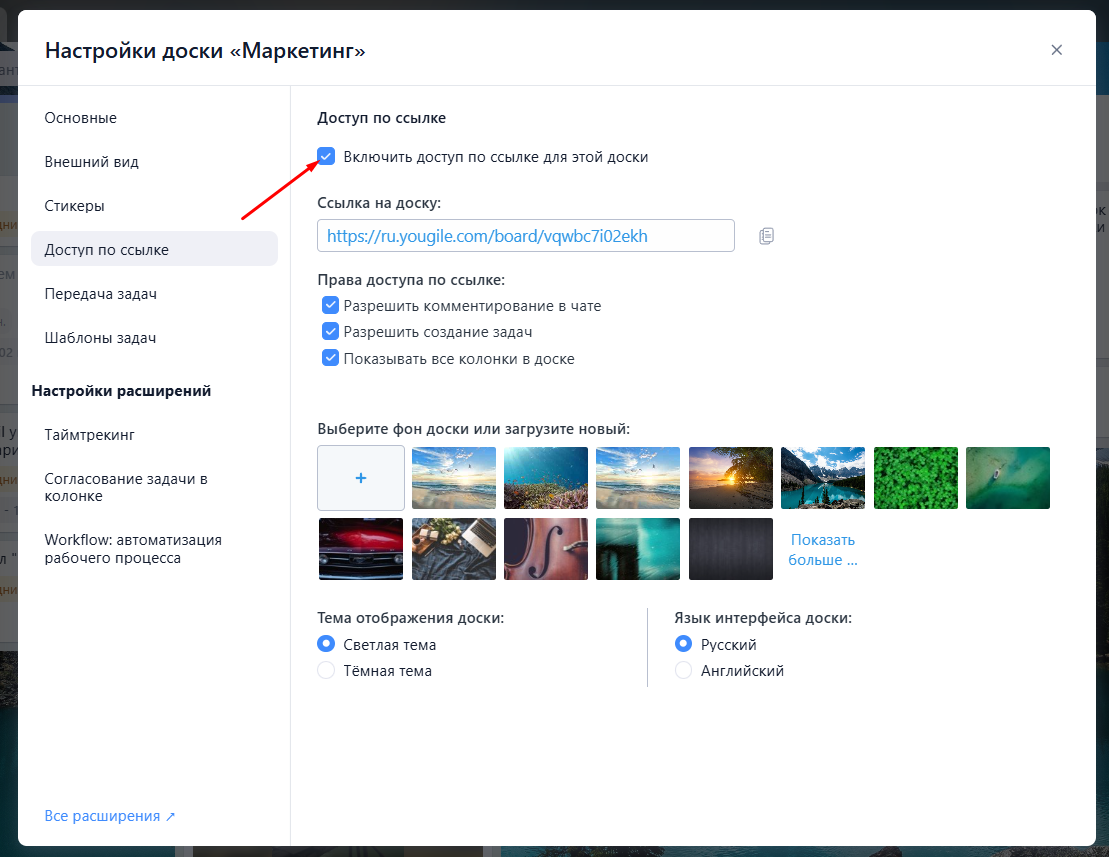Select the 'Светлая тема' radio button

point(326,643)
